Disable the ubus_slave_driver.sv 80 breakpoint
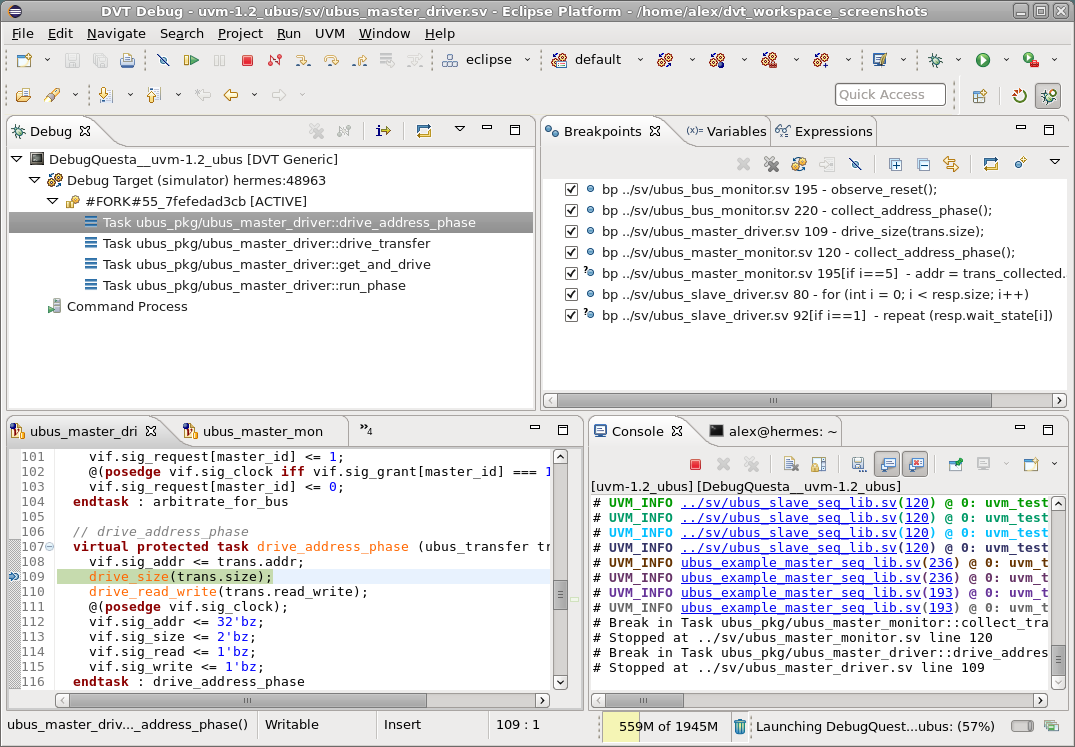This screenshot has width=1075, height=747. click(571, 294)
